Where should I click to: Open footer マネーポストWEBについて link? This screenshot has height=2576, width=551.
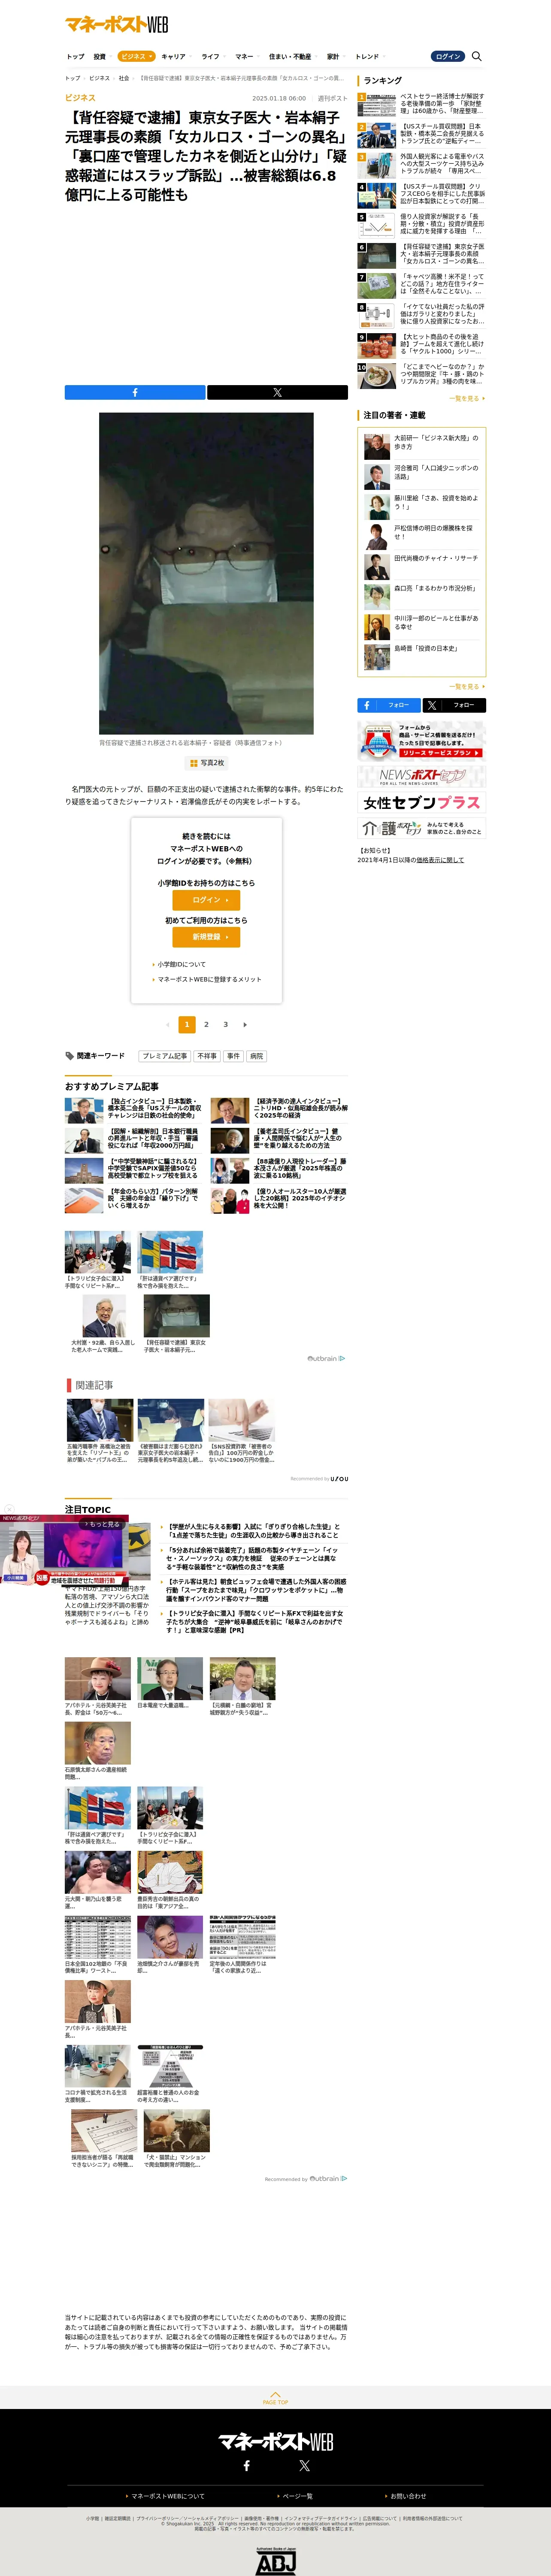pos(165,2496)
